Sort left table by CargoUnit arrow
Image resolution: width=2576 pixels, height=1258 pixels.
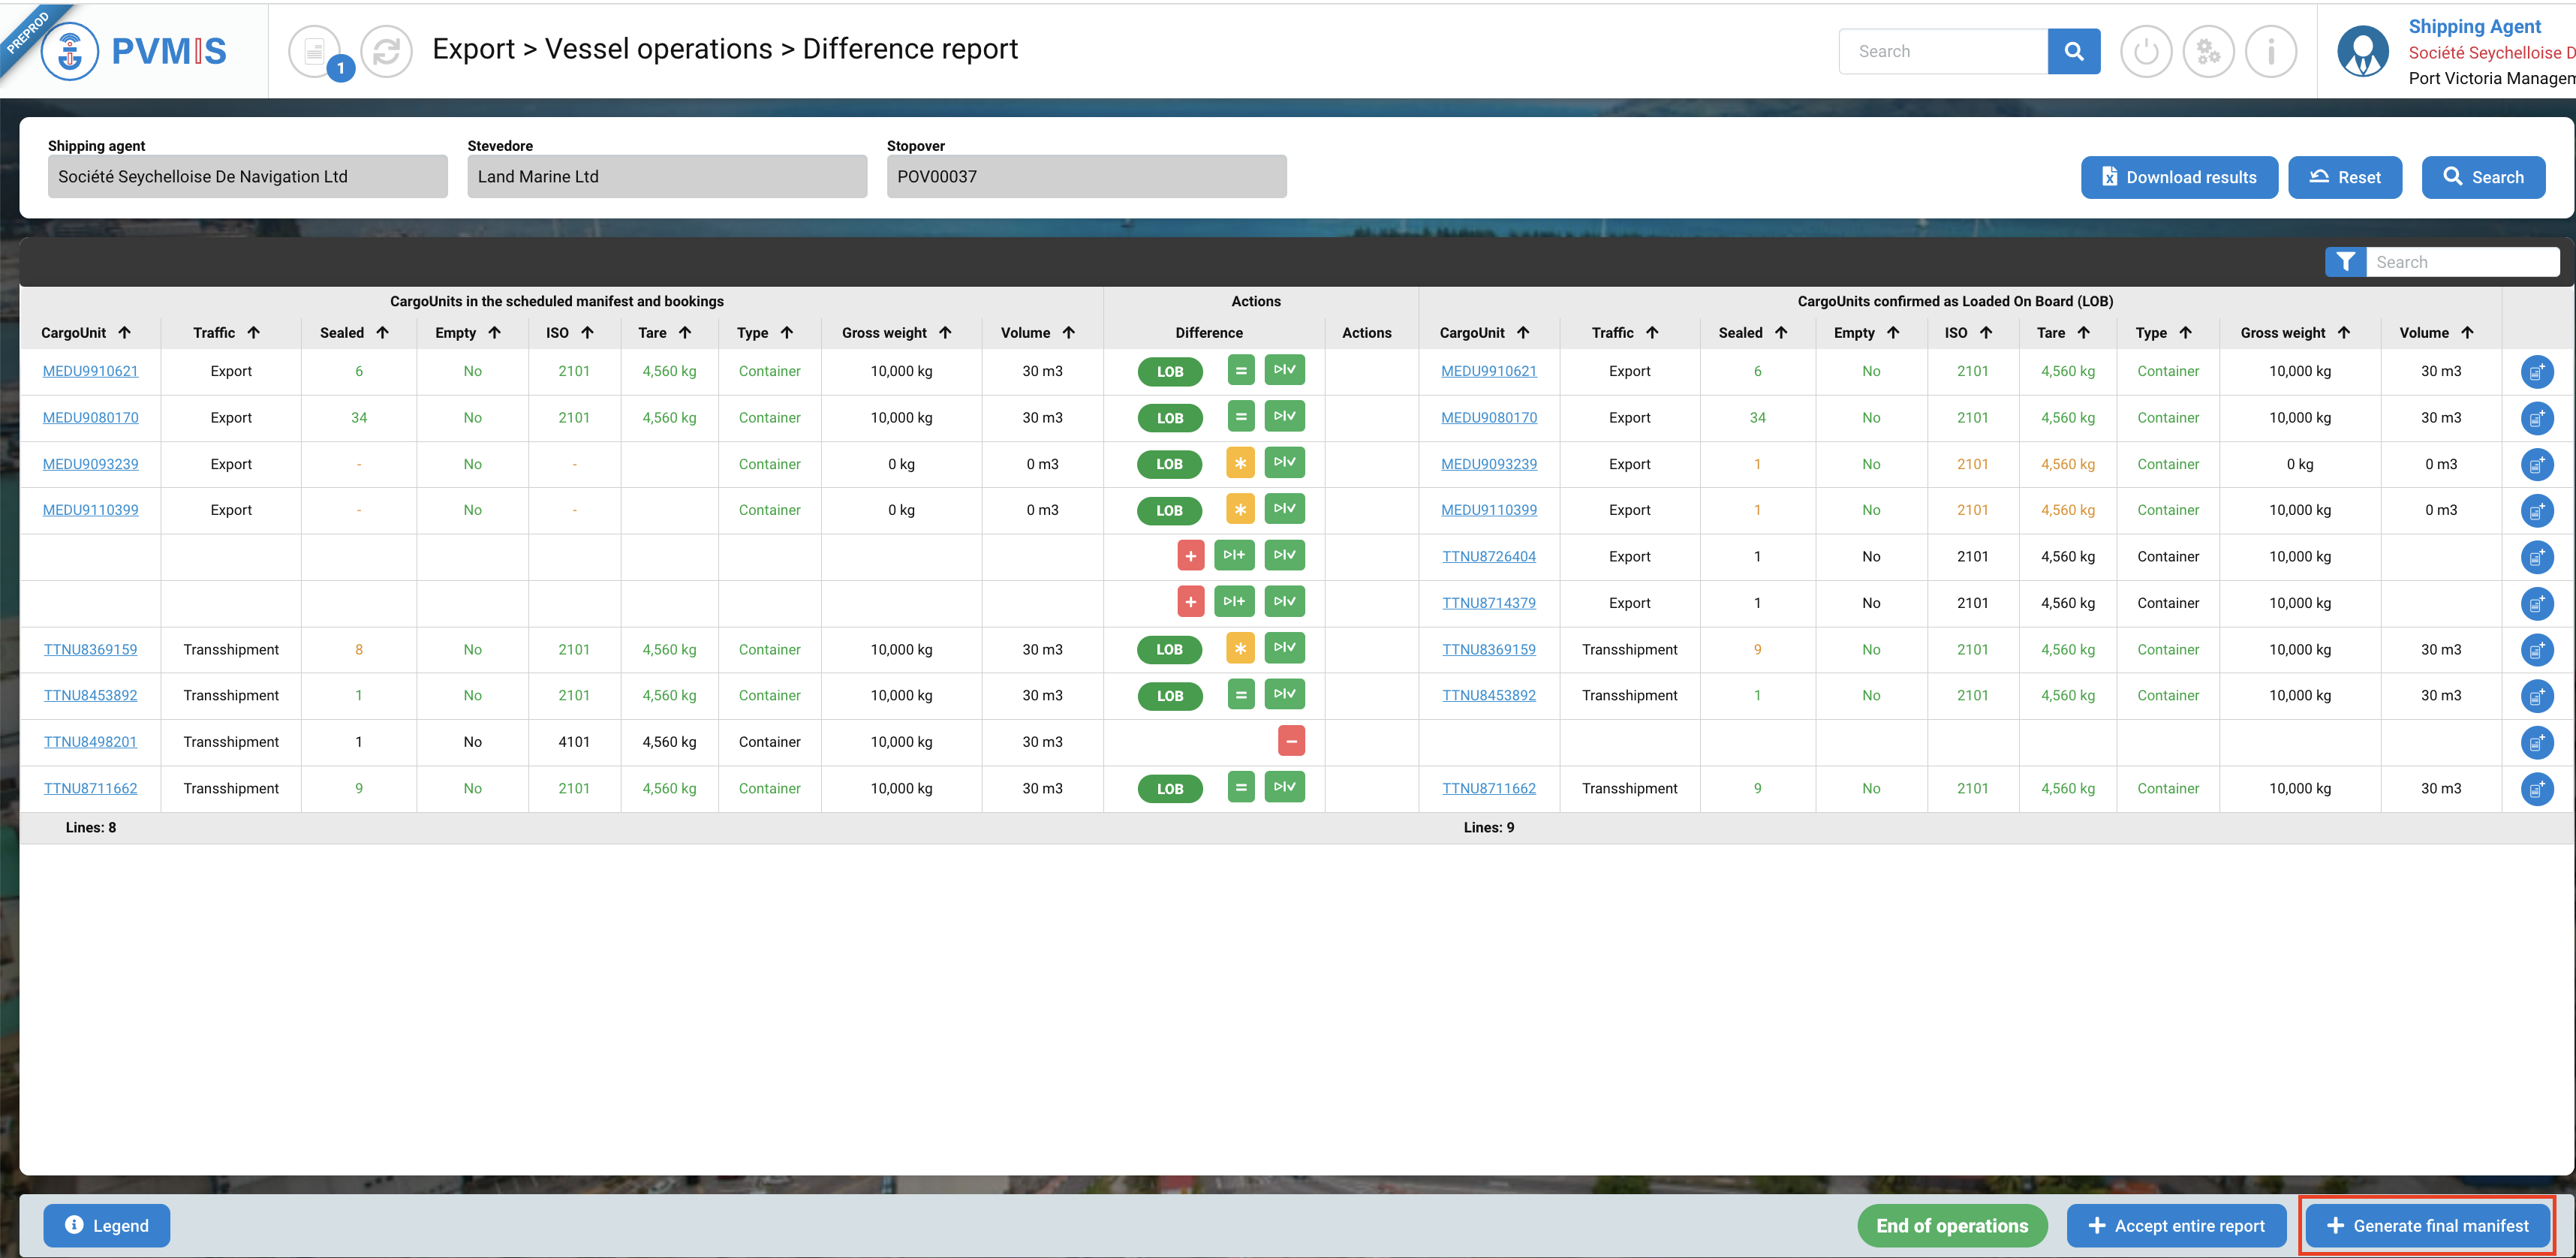(x=125, y=332)
